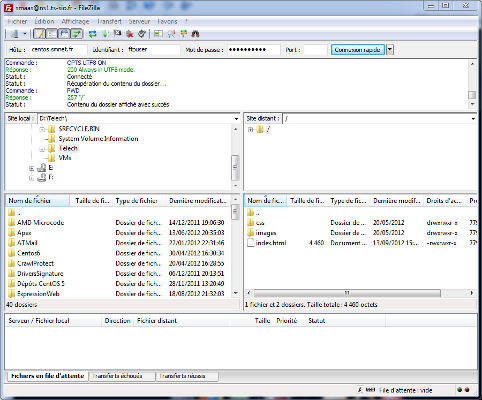Sort remote files by Nom de fichier
Screen dimensions: 482x400
click(266, 201)
